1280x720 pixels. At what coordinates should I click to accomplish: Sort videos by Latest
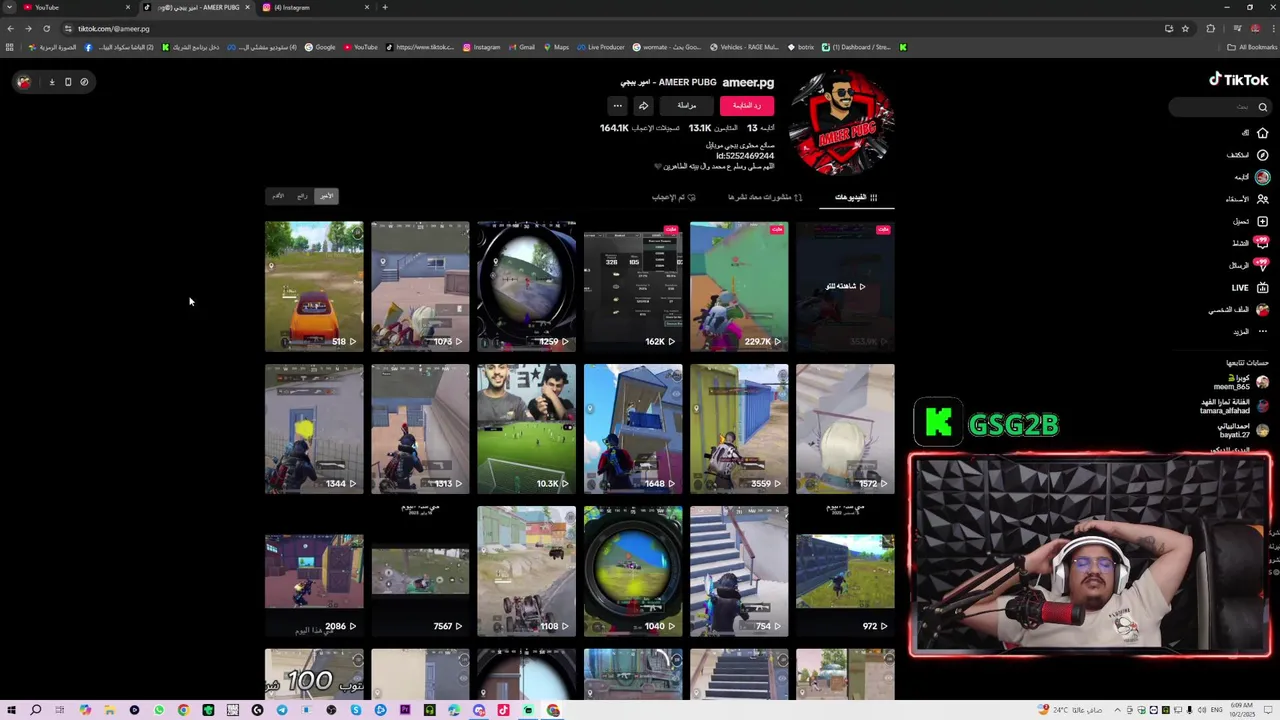[326, 196]
